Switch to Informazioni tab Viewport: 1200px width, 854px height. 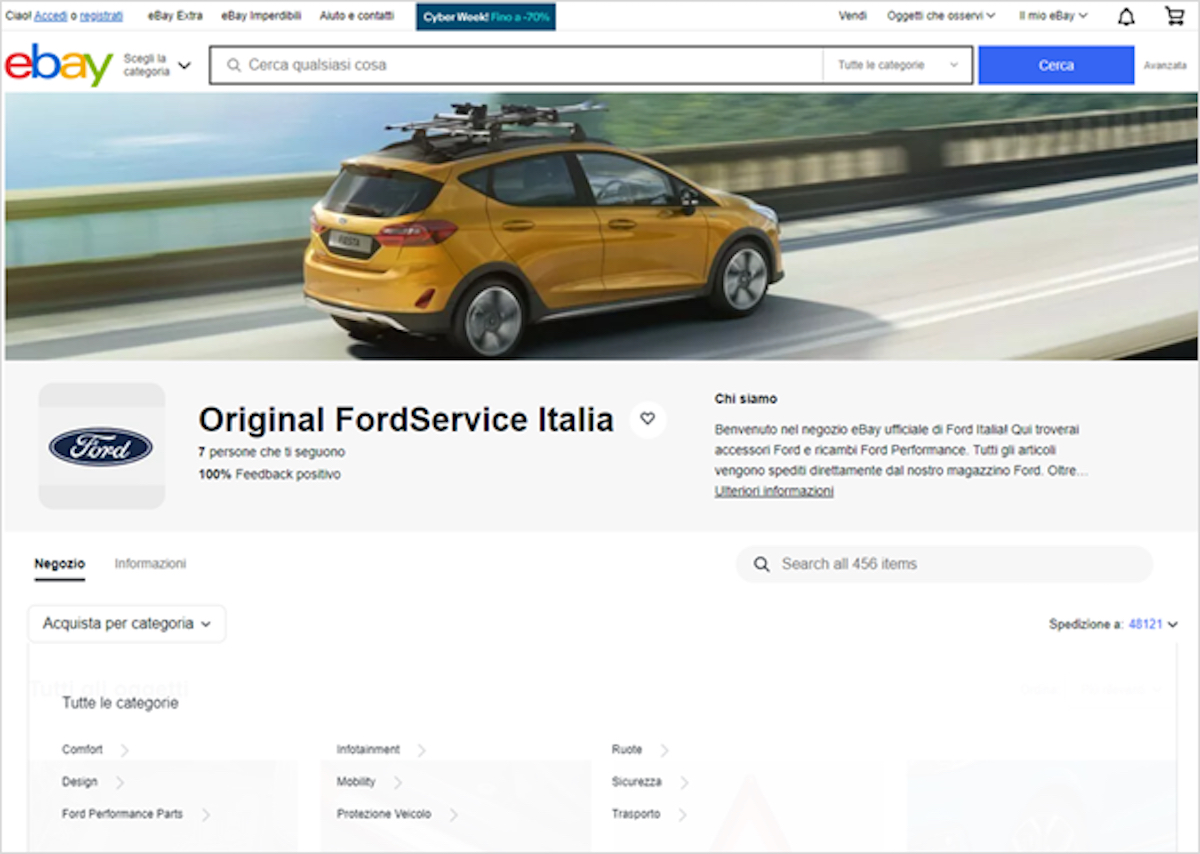[150, 564]
